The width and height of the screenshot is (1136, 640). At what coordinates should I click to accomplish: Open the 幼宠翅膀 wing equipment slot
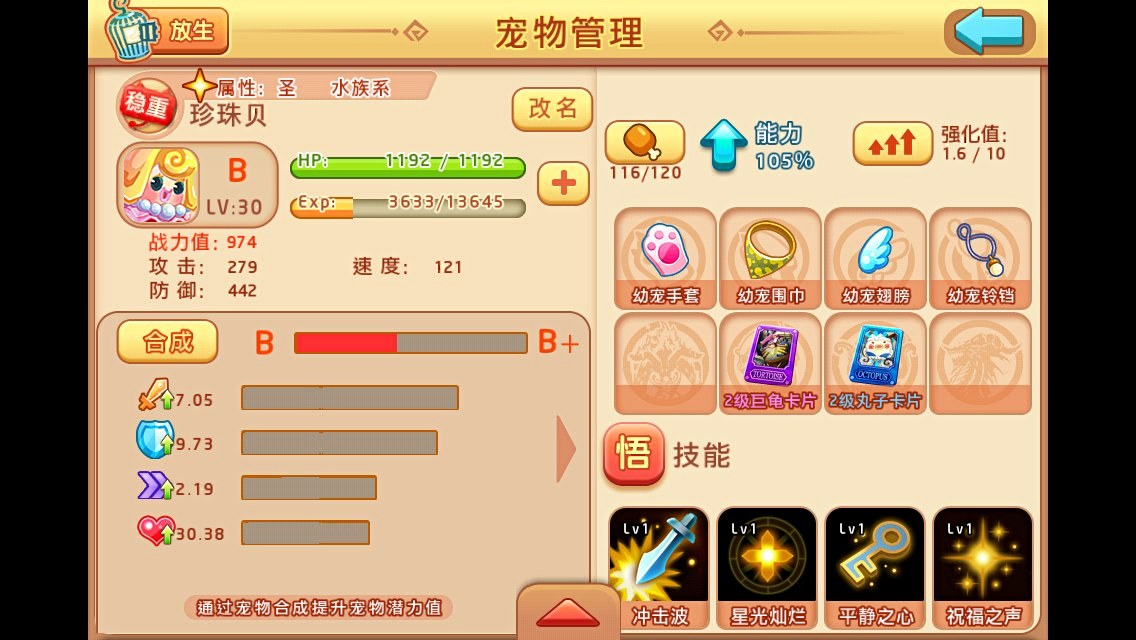[x=875, y=259]
